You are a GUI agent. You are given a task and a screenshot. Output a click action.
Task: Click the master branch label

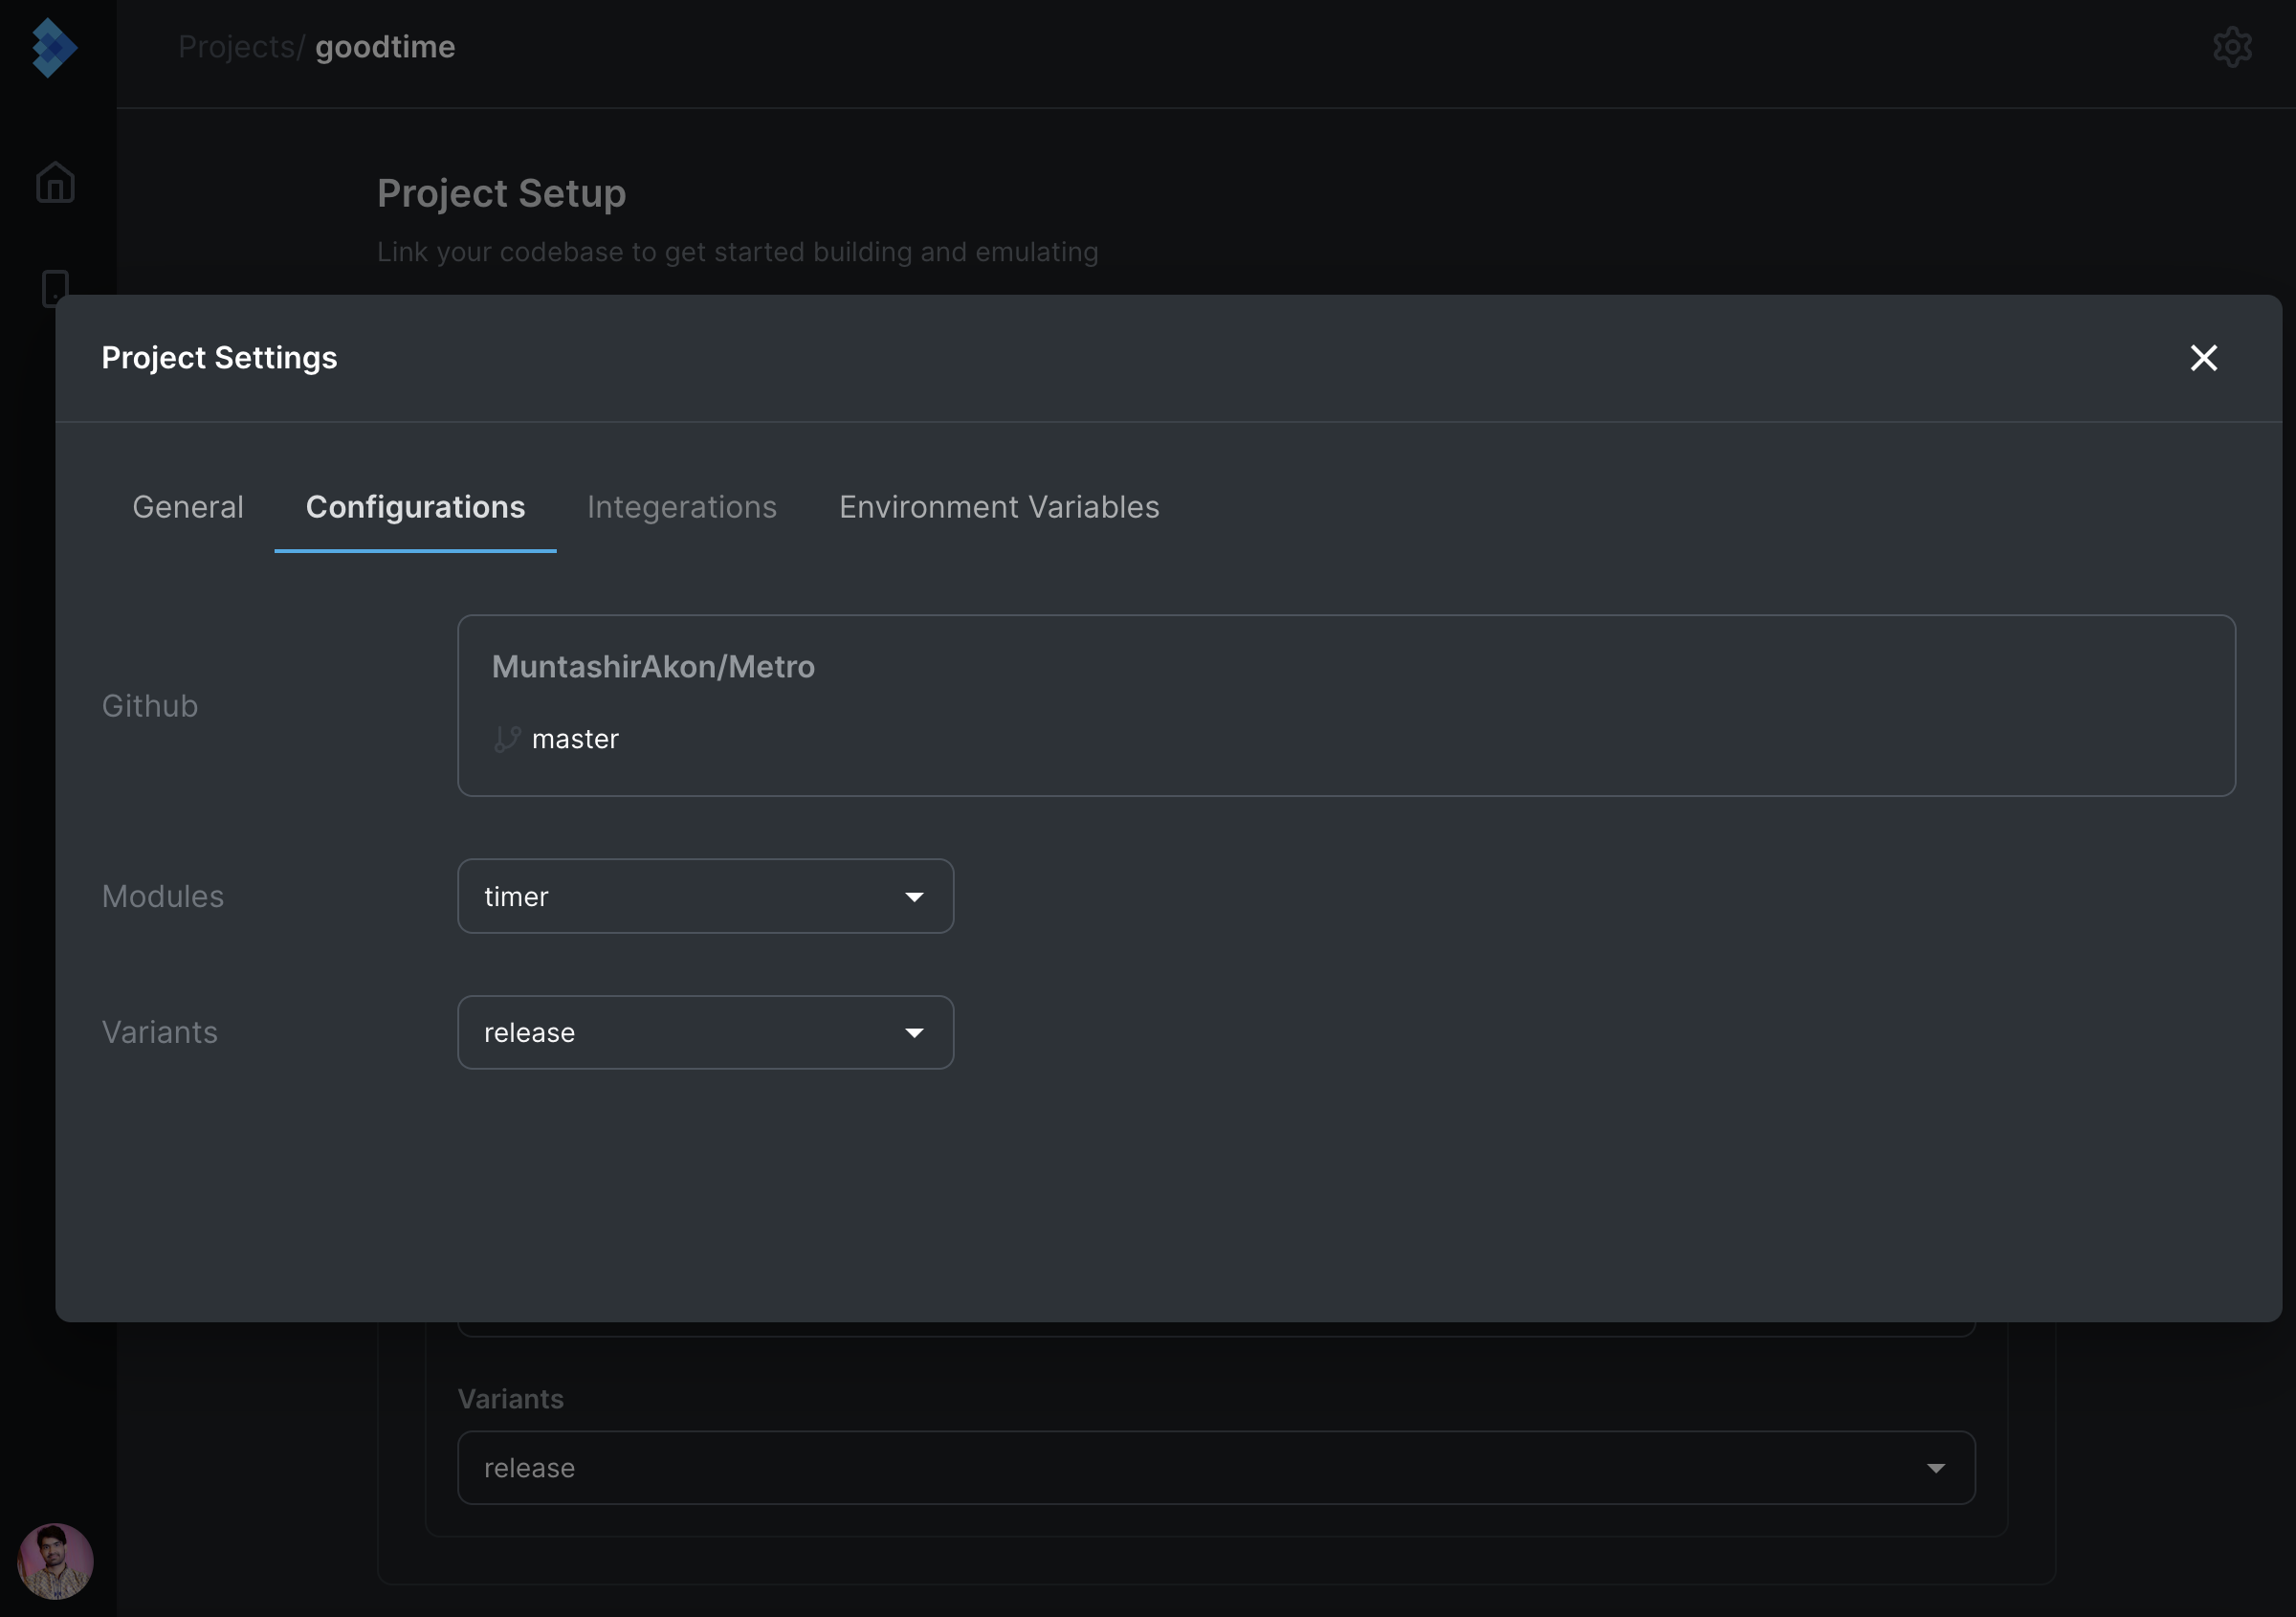coord(575,739)
